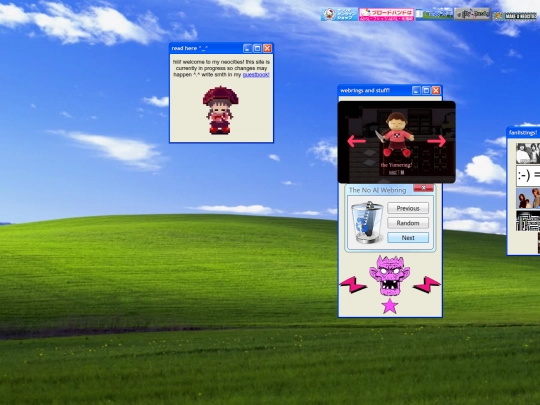
Task: Click the recycle bin icon in the No AI Webring
Action: click(367, 222)
